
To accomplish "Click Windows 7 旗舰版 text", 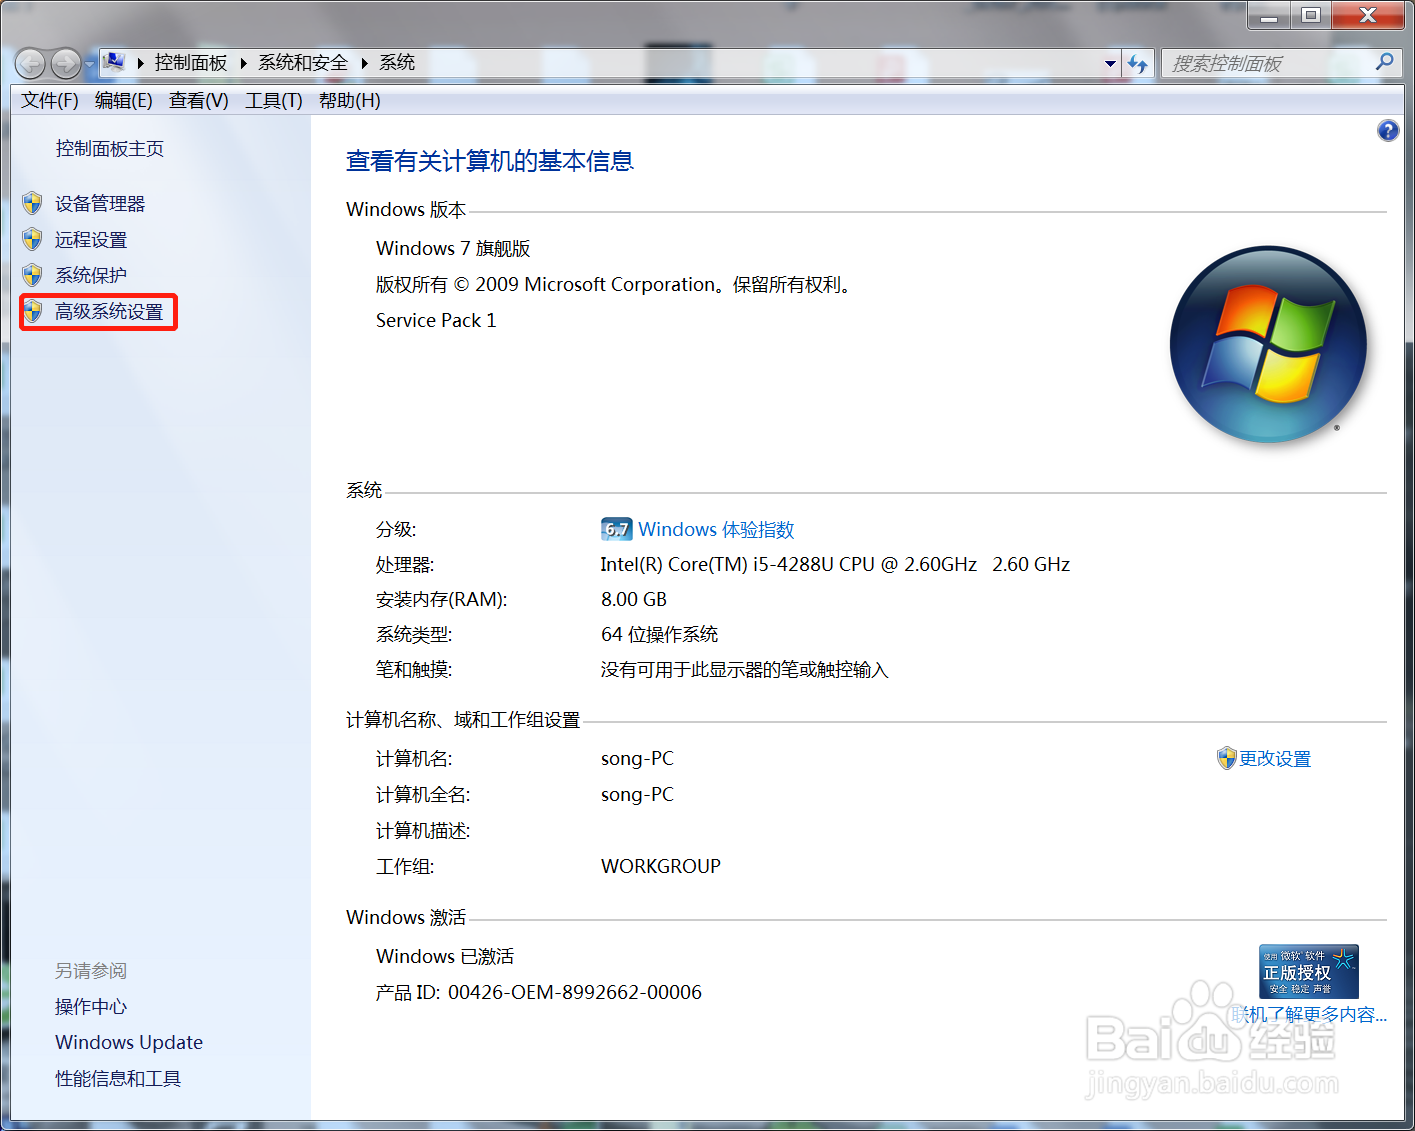I will coord(453,248).
